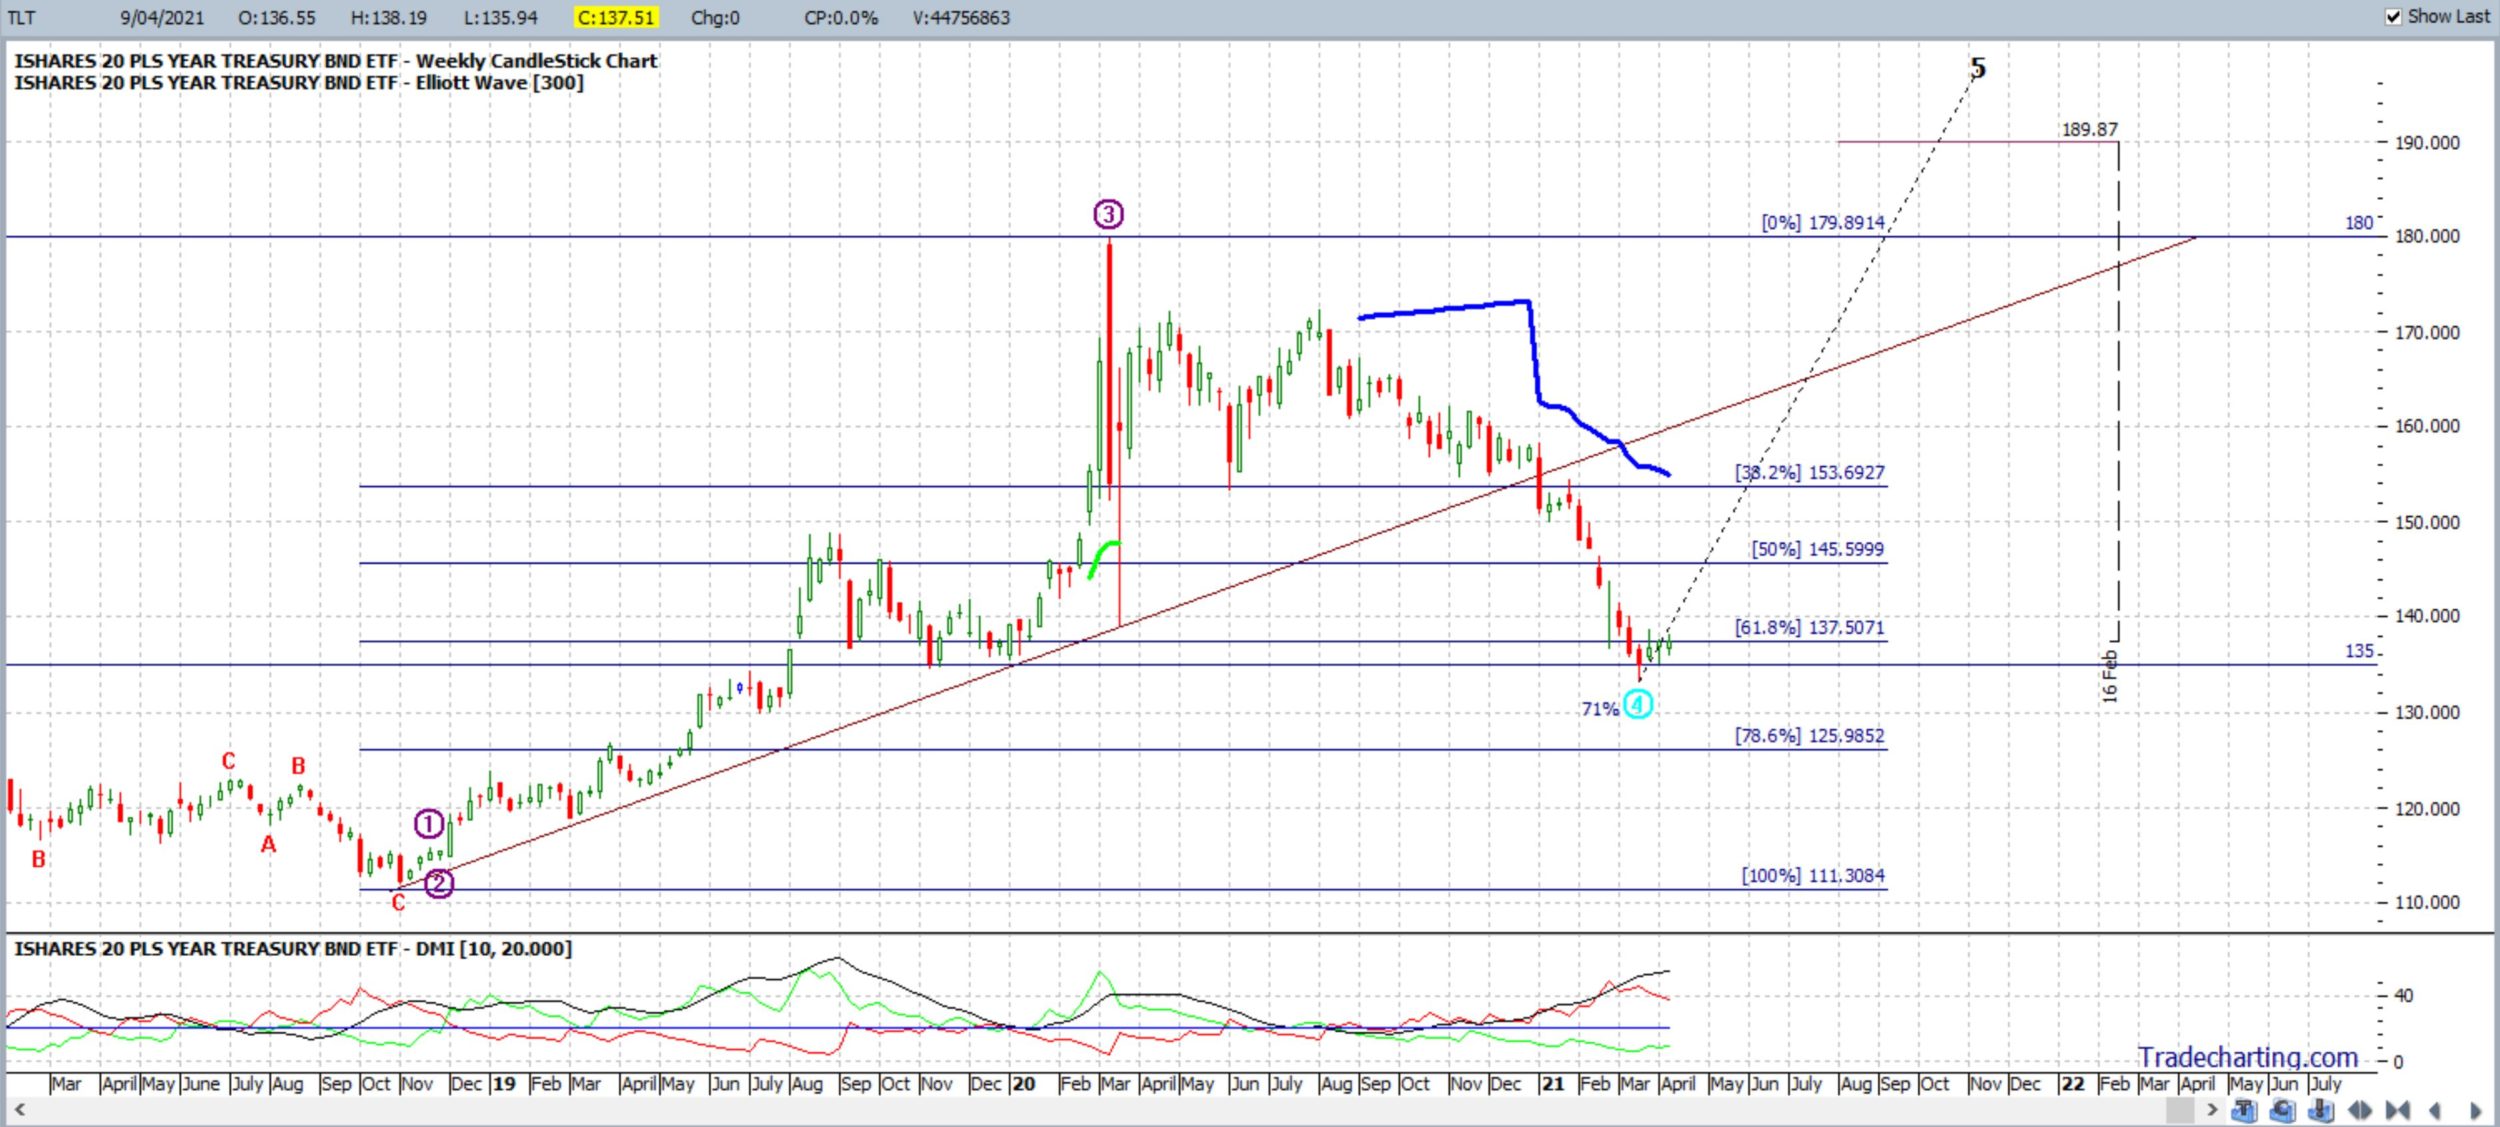
Task: Click the 22 year marker on time axis
Action: (x=2072, y=1084)
